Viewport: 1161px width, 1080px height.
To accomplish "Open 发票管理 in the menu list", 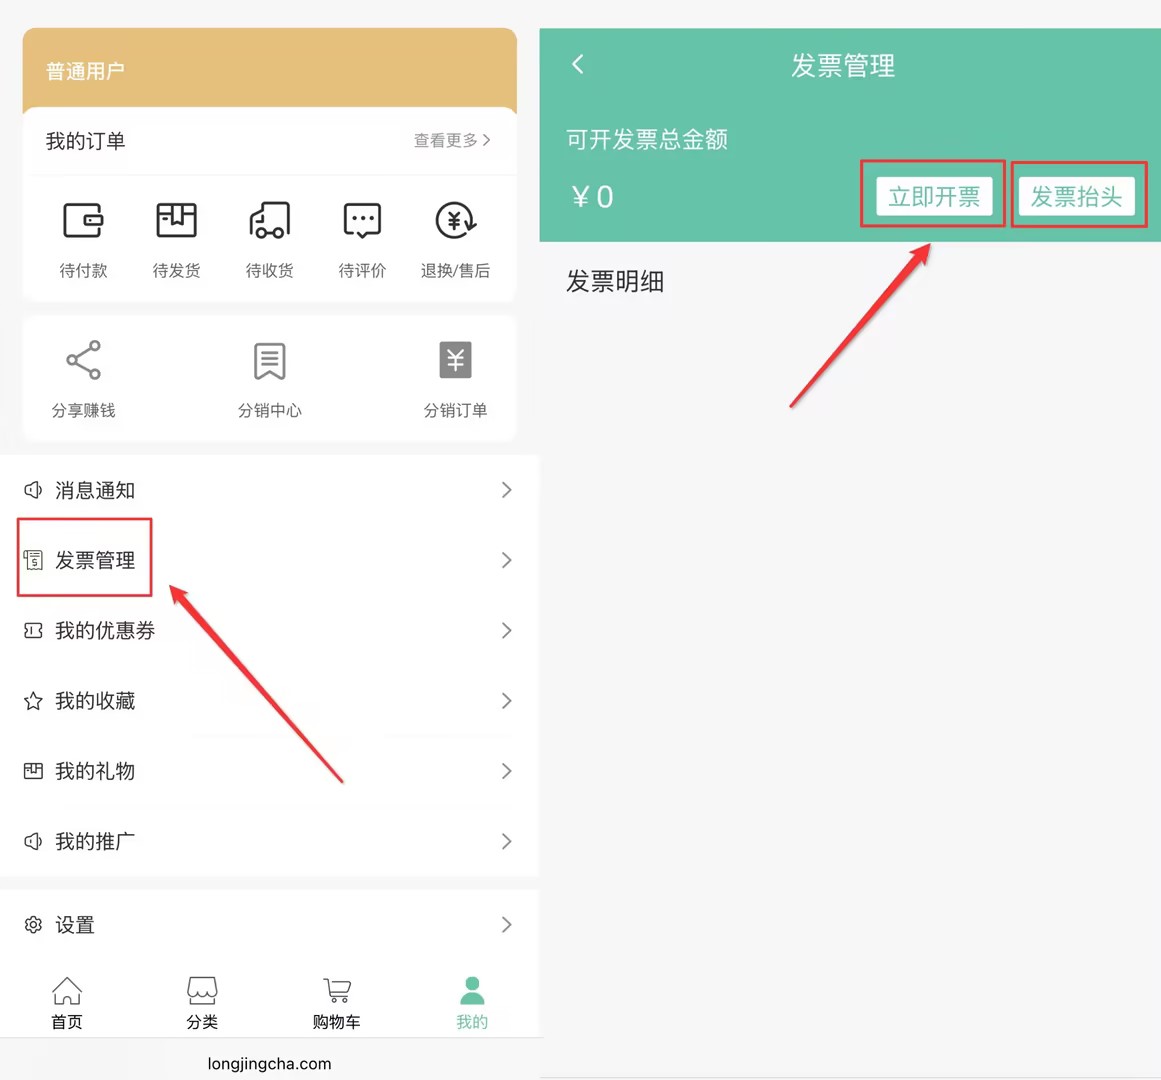I will (95, 561).
